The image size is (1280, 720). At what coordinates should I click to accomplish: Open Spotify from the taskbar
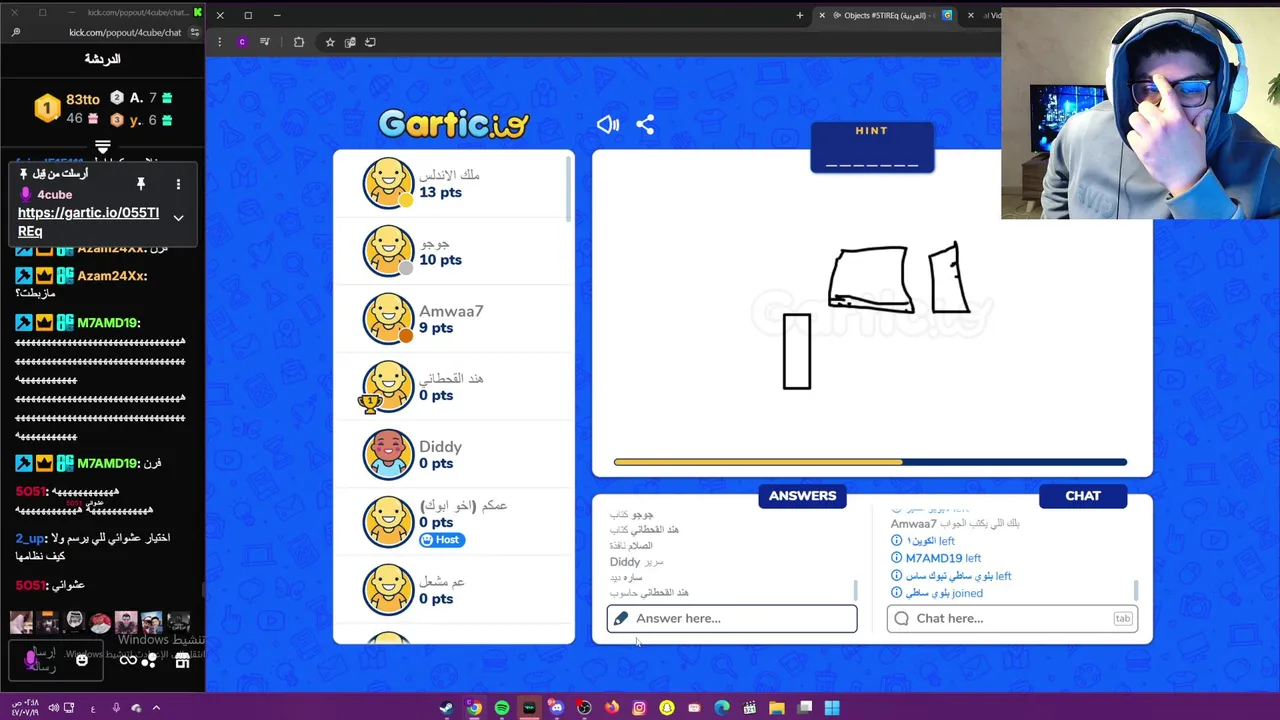coord(502,708)
